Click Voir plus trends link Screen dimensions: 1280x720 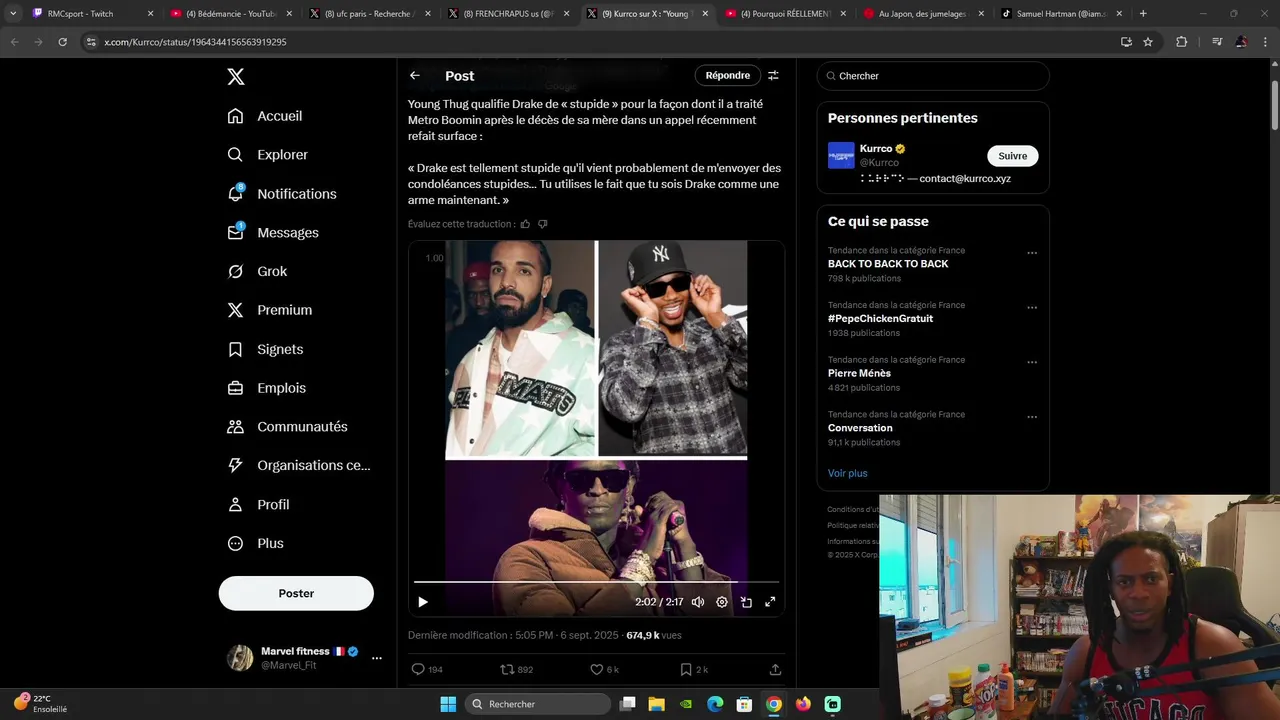click(848, 473)
